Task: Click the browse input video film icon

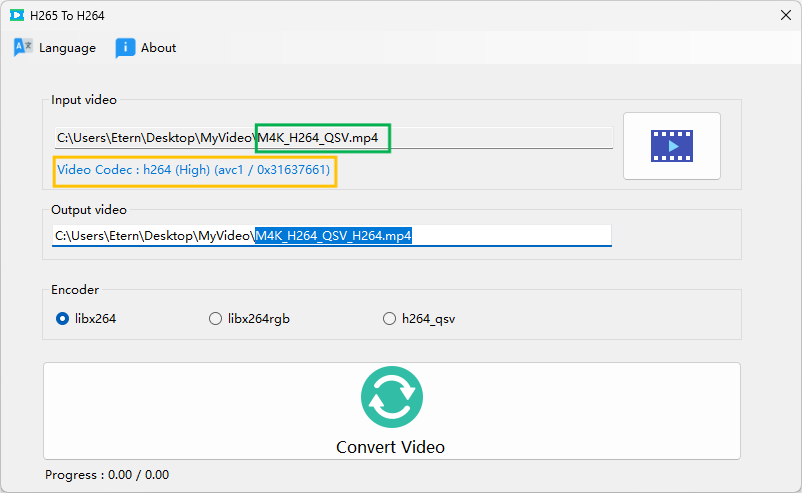Action: (x=672, y=146)
